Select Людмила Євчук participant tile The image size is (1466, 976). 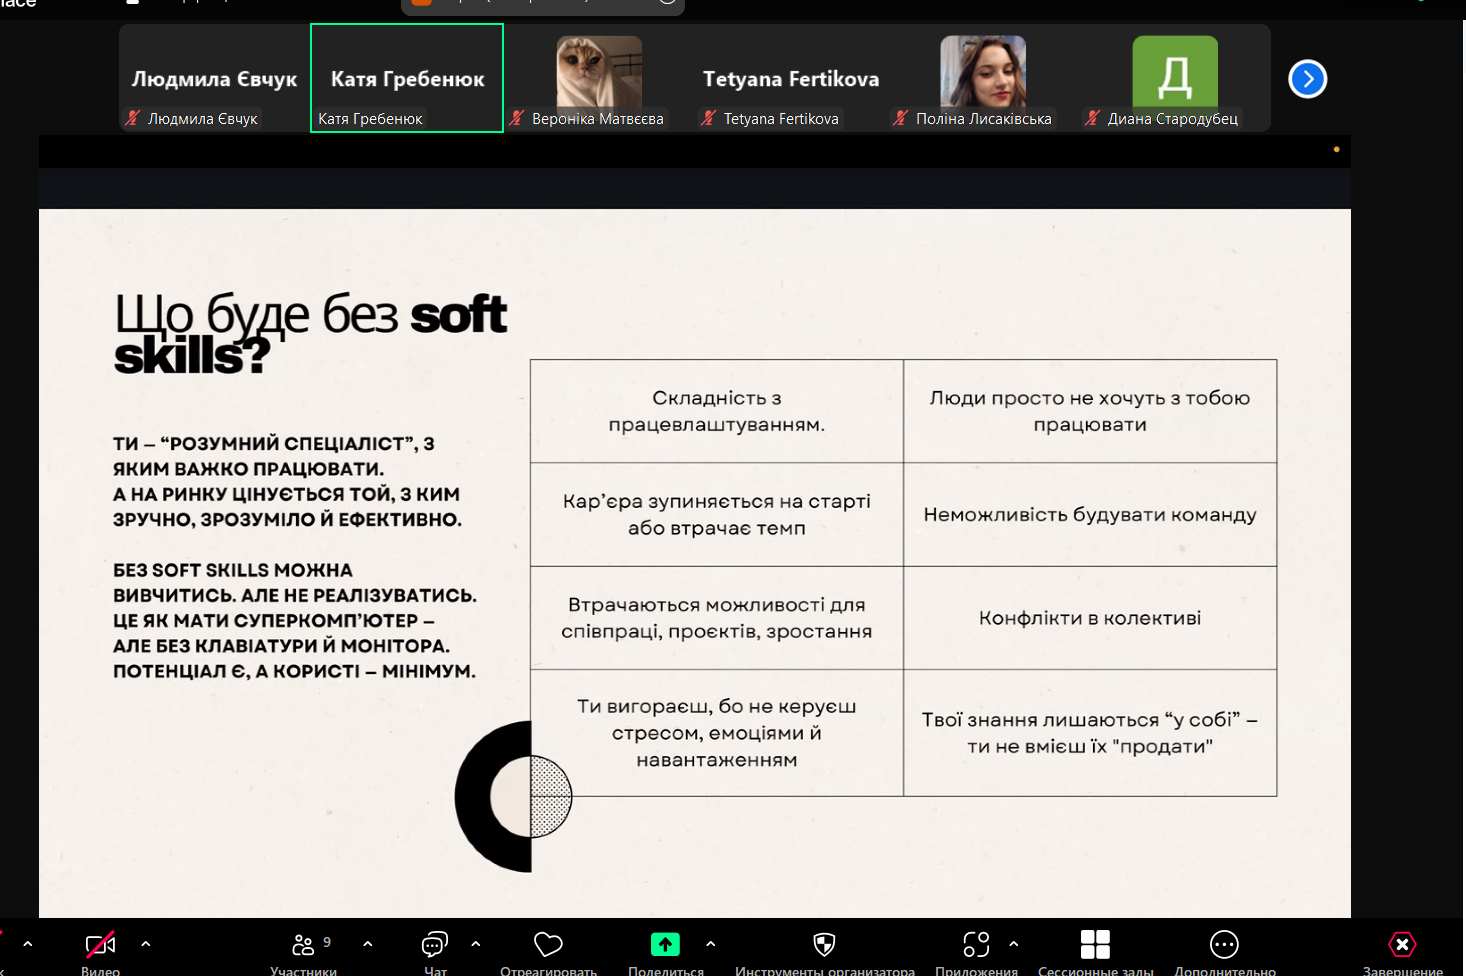click(214, 79)
